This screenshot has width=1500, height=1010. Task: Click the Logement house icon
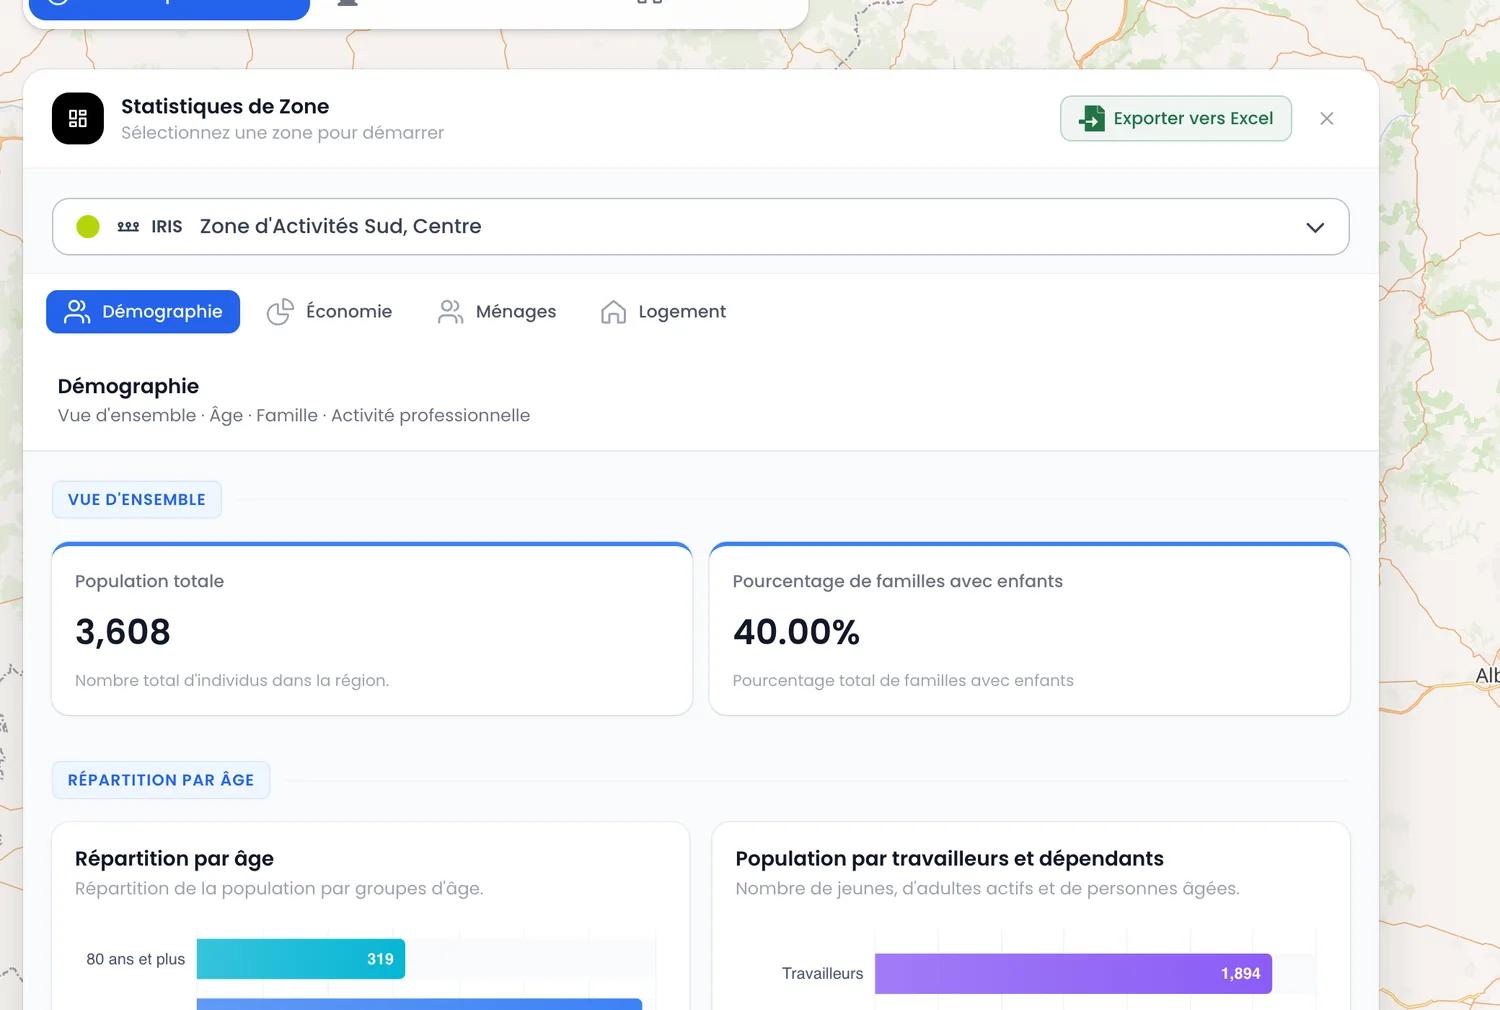point(613,312)
